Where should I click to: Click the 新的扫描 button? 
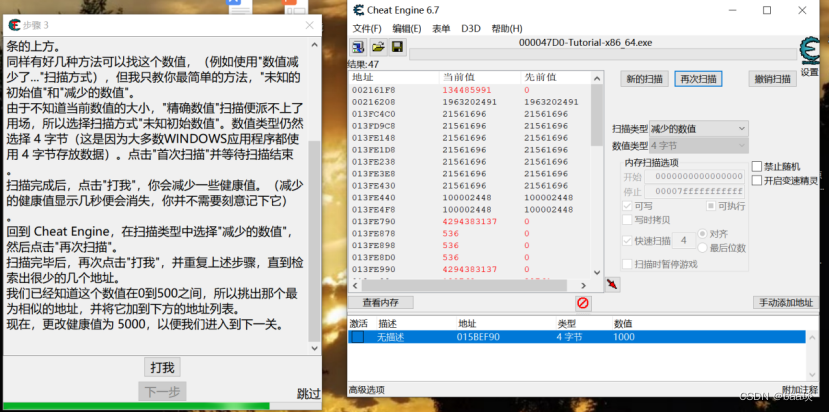click(x=644, y=79)
